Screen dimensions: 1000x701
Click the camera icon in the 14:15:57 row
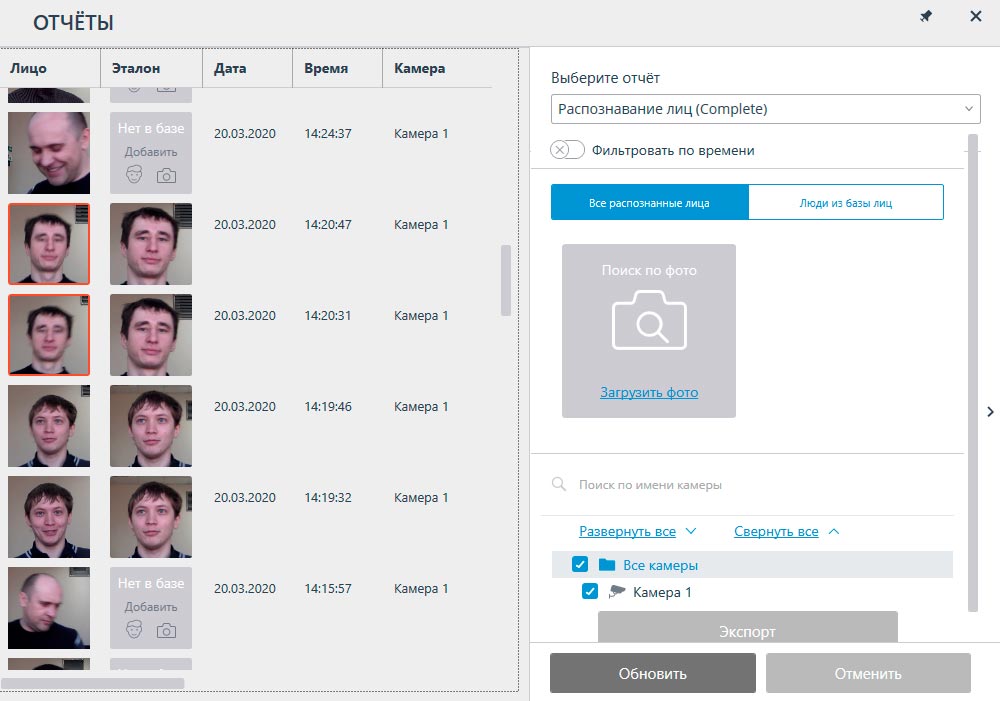pyautogui.click(x=166, y=630)
